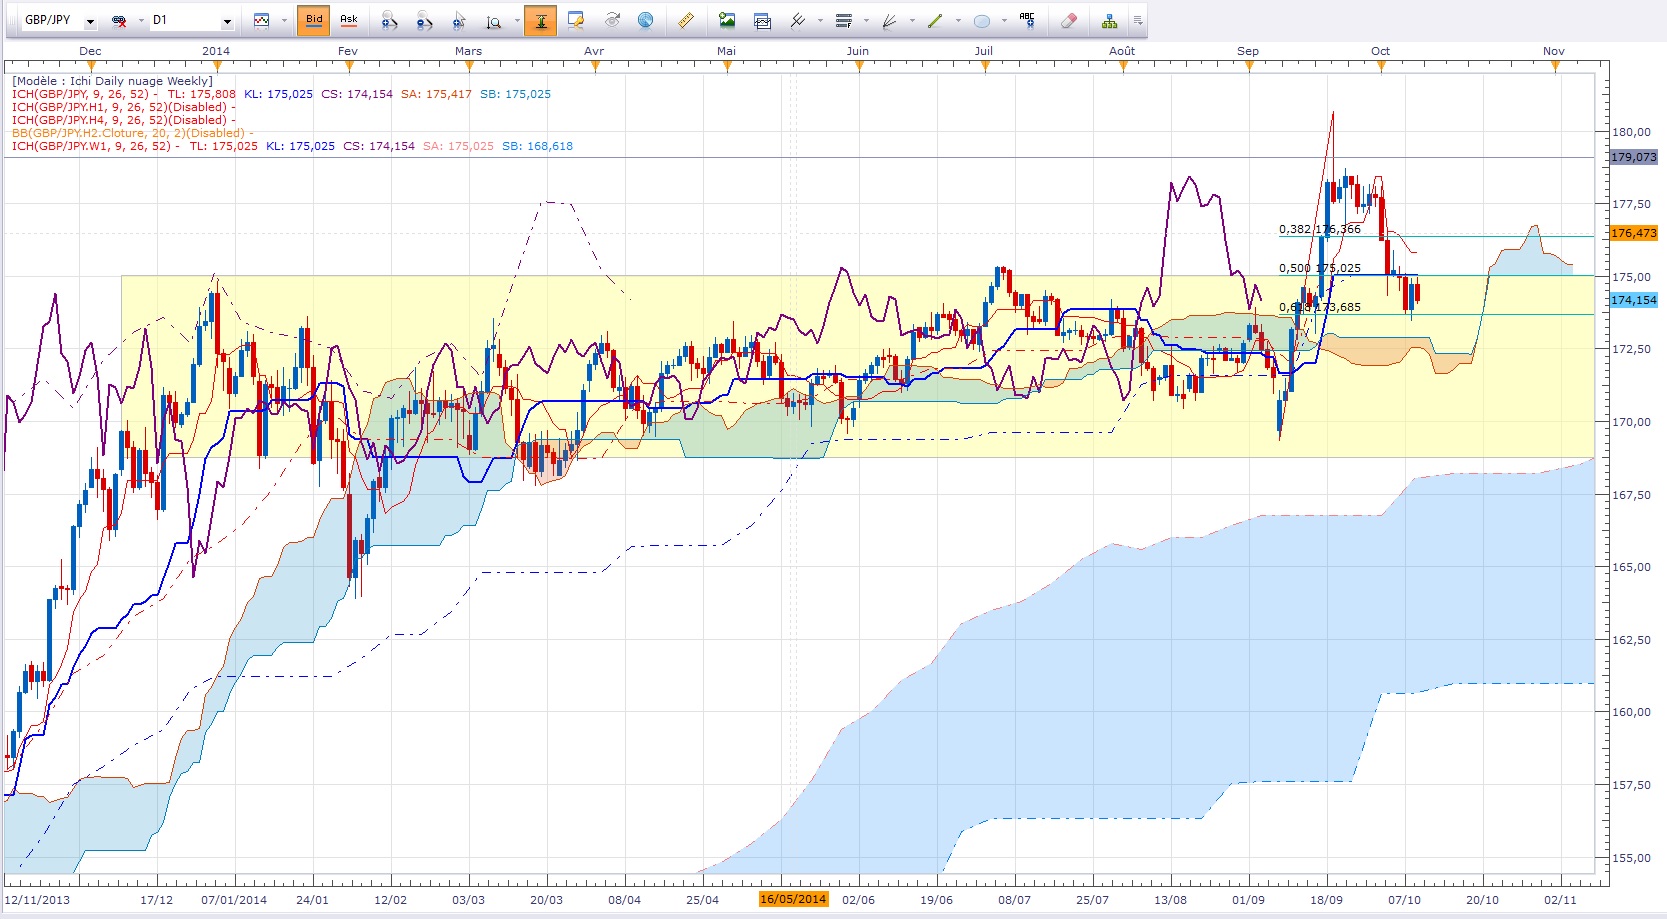Screen dimensions: 1667x919
Task: Click the orange marker under Avr
Action: pyautogui.click(x=595, y=67)
